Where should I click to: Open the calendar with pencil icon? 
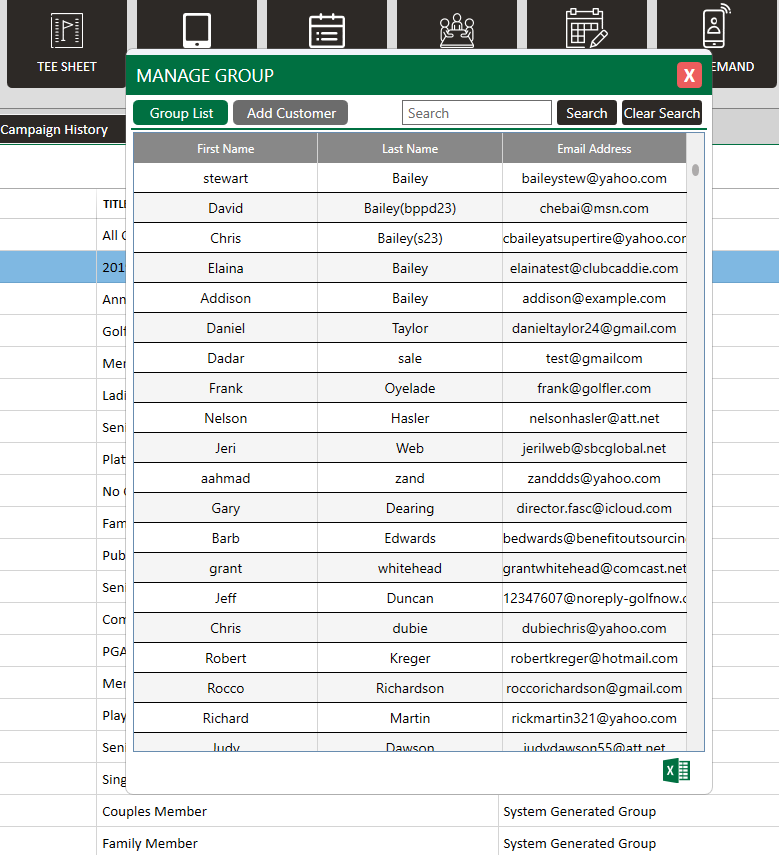(586, 29)
